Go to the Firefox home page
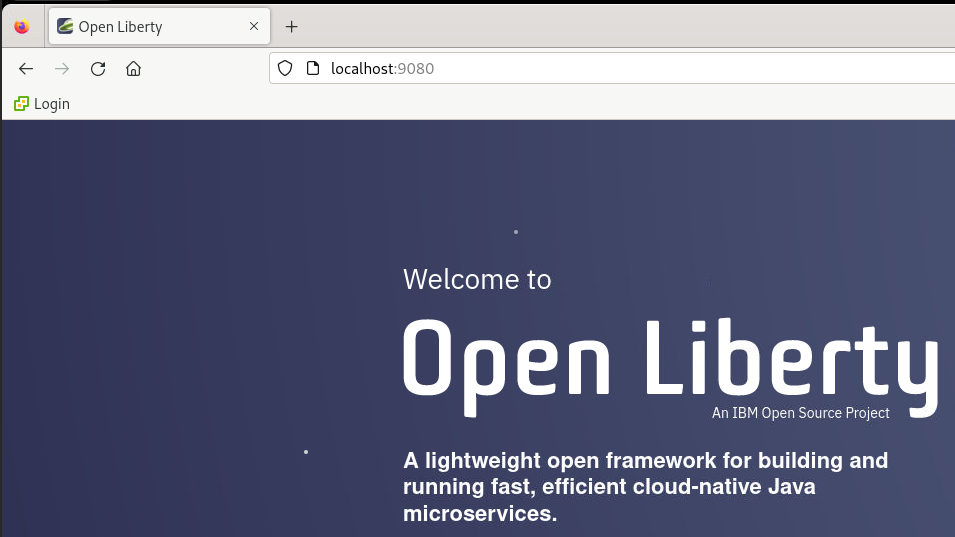955x537 pixels. tap(133, 69)
